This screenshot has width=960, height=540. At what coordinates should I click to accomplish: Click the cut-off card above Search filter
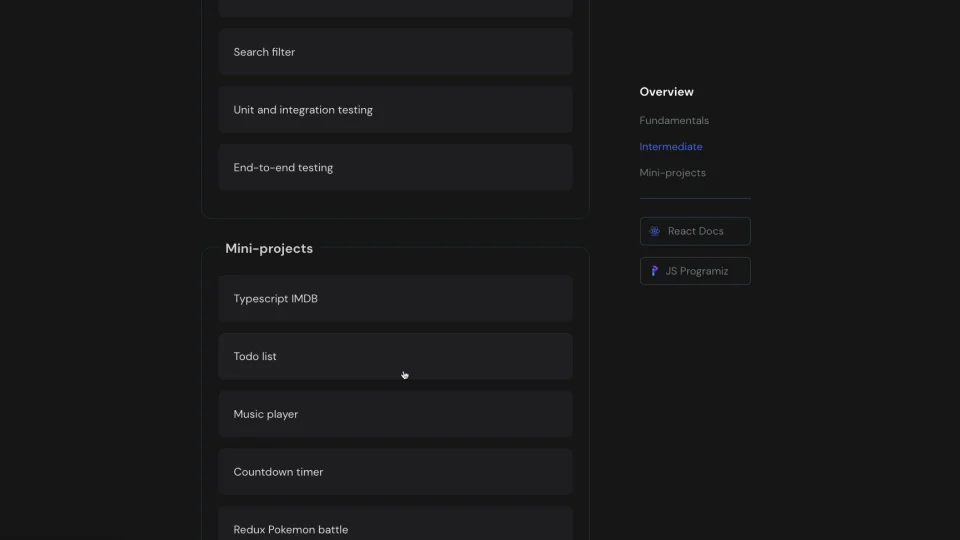[x=395, y=8]
